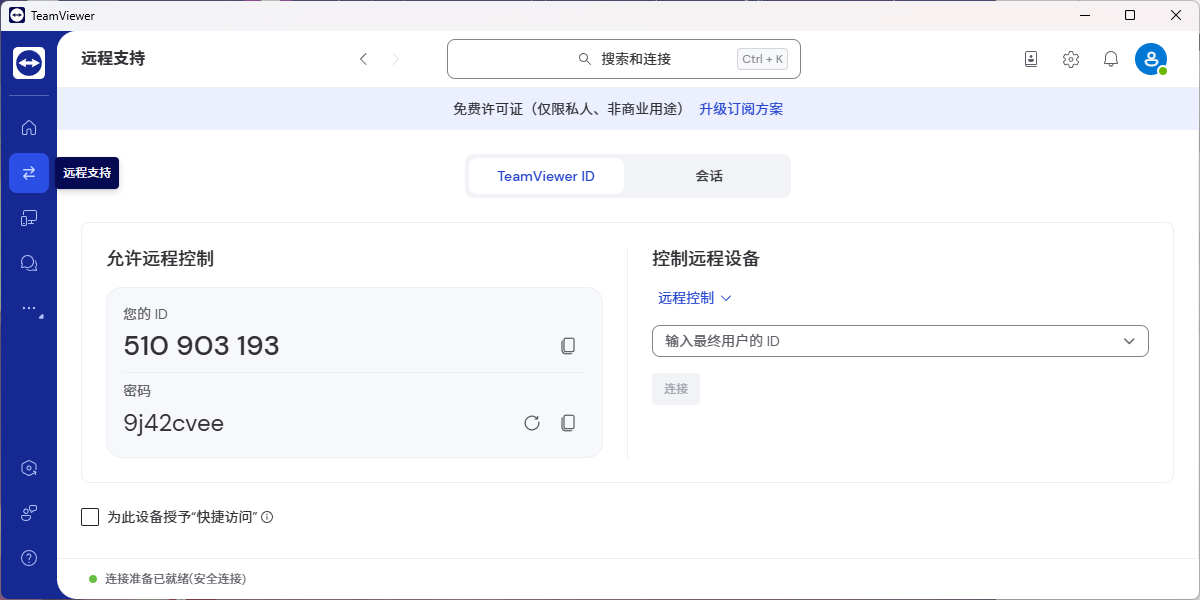Switch to the 会话 tab

pos(709,176)
